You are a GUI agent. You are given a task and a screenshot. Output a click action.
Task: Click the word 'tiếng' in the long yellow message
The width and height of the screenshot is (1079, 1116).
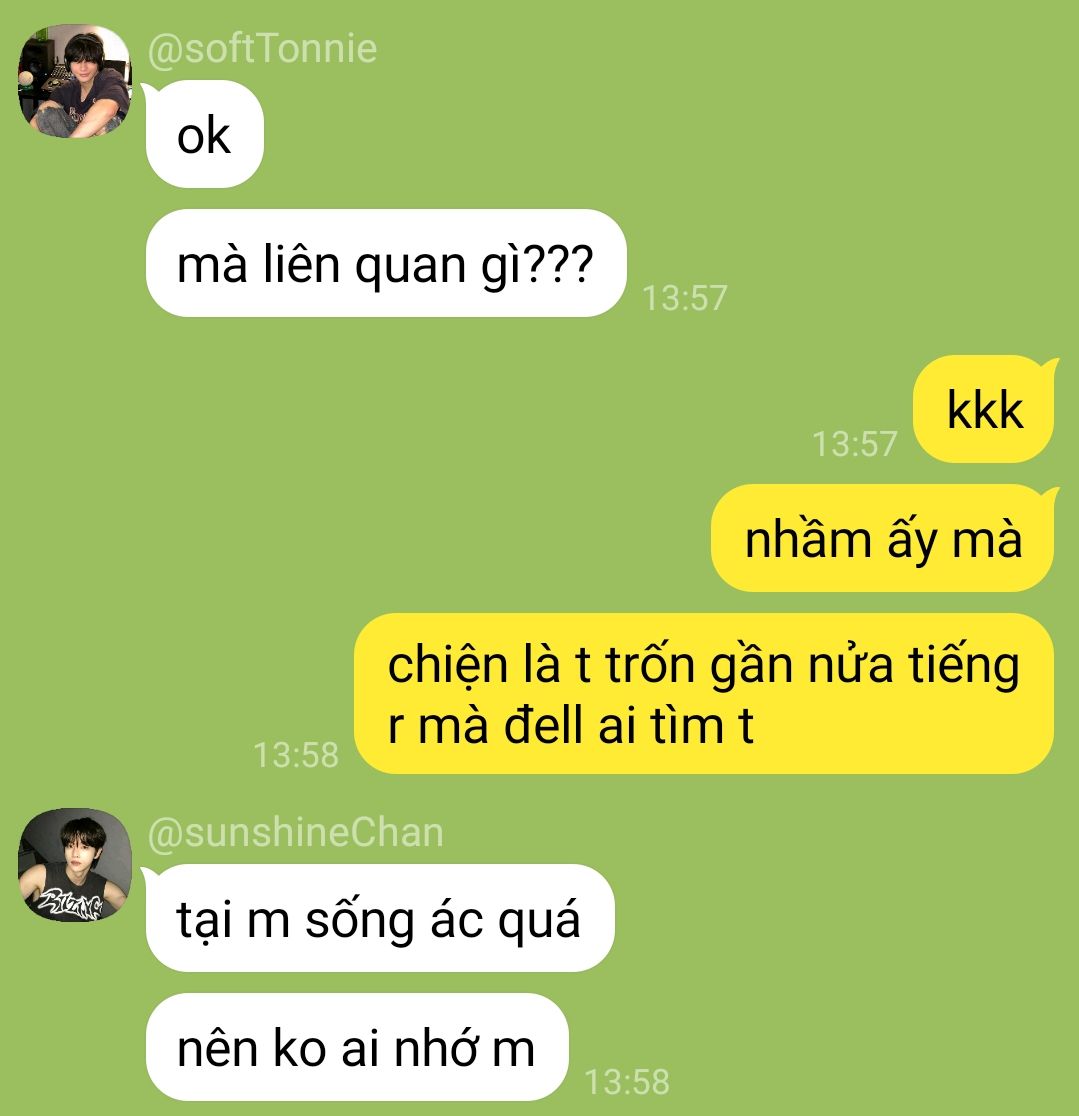point(964,665)
